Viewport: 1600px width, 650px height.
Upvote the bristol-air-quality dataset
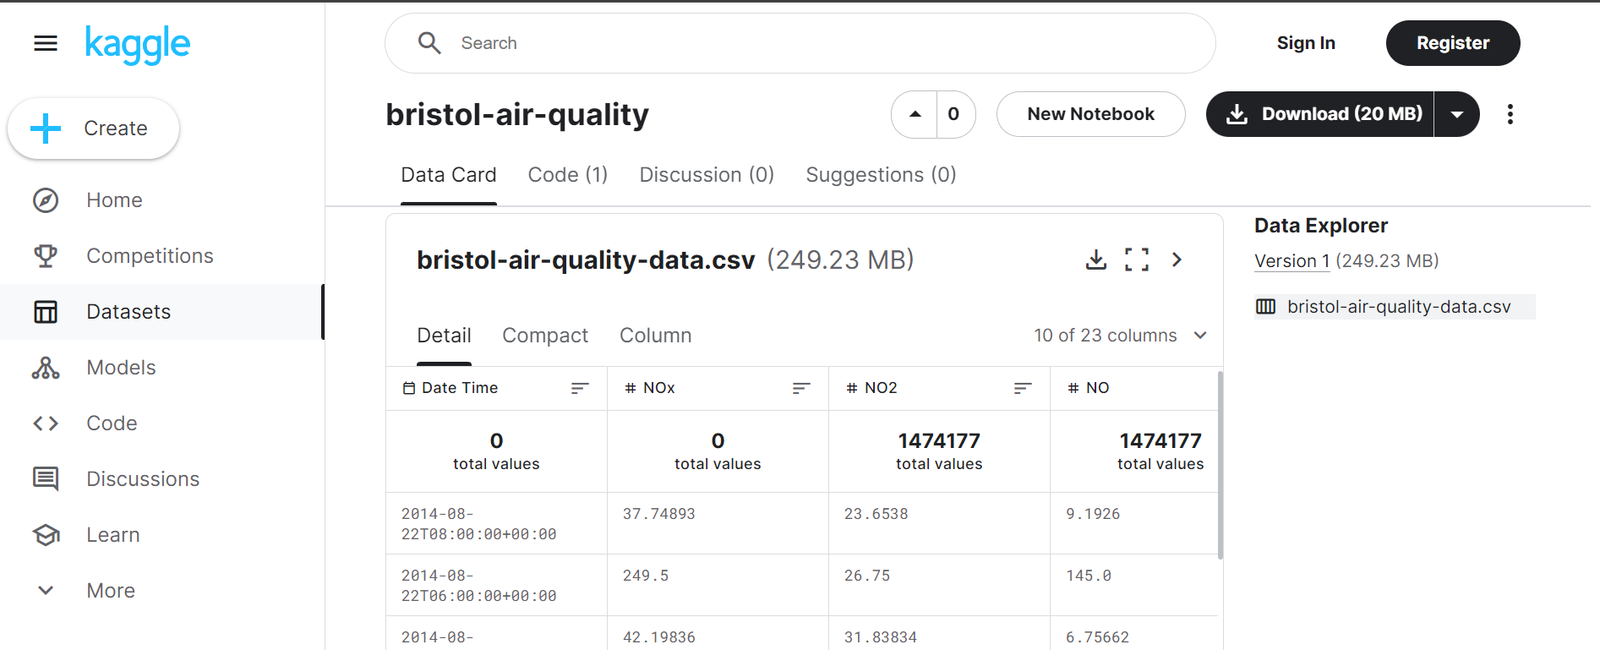click(914, 114)
